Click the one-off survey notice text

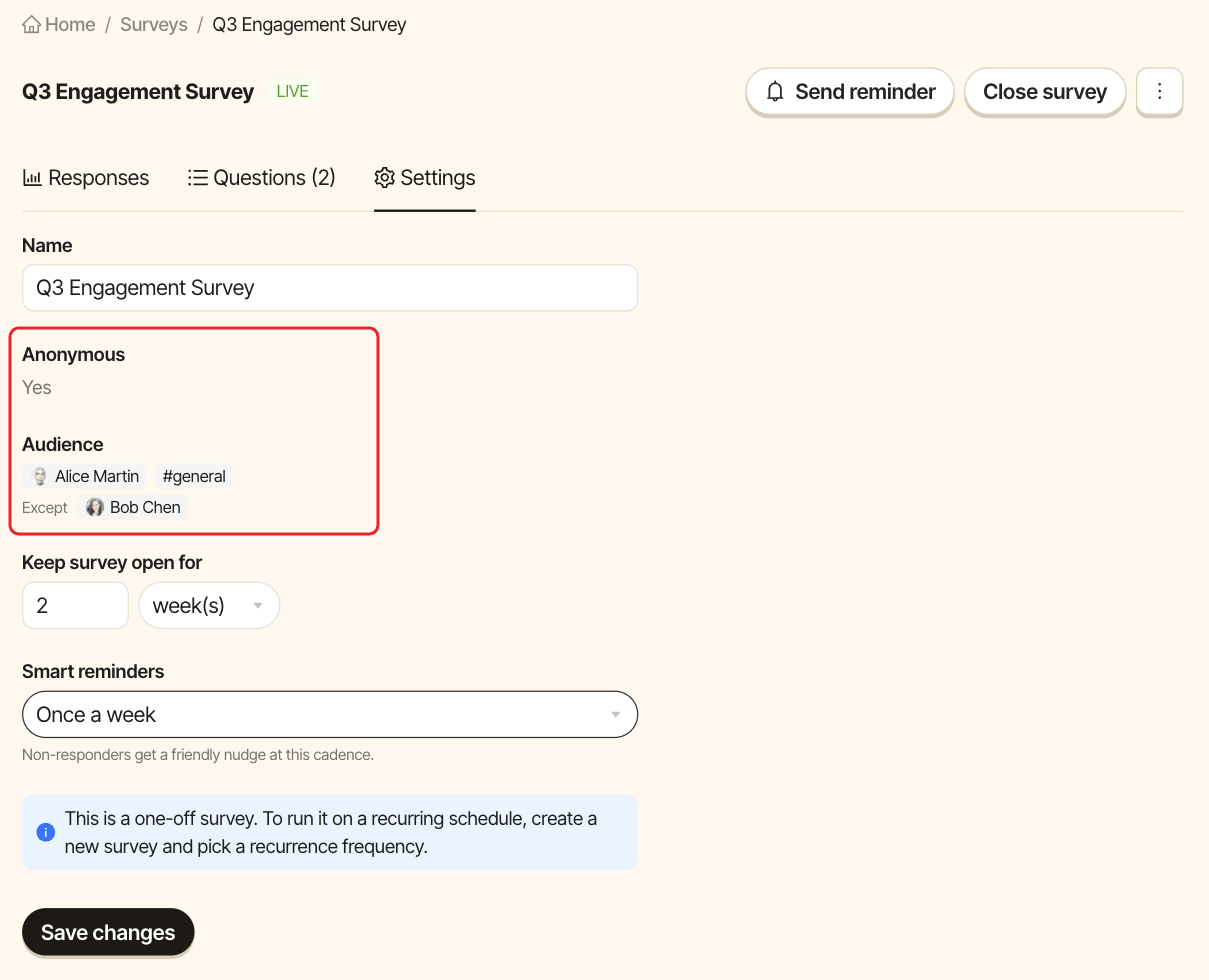point(331,832)
